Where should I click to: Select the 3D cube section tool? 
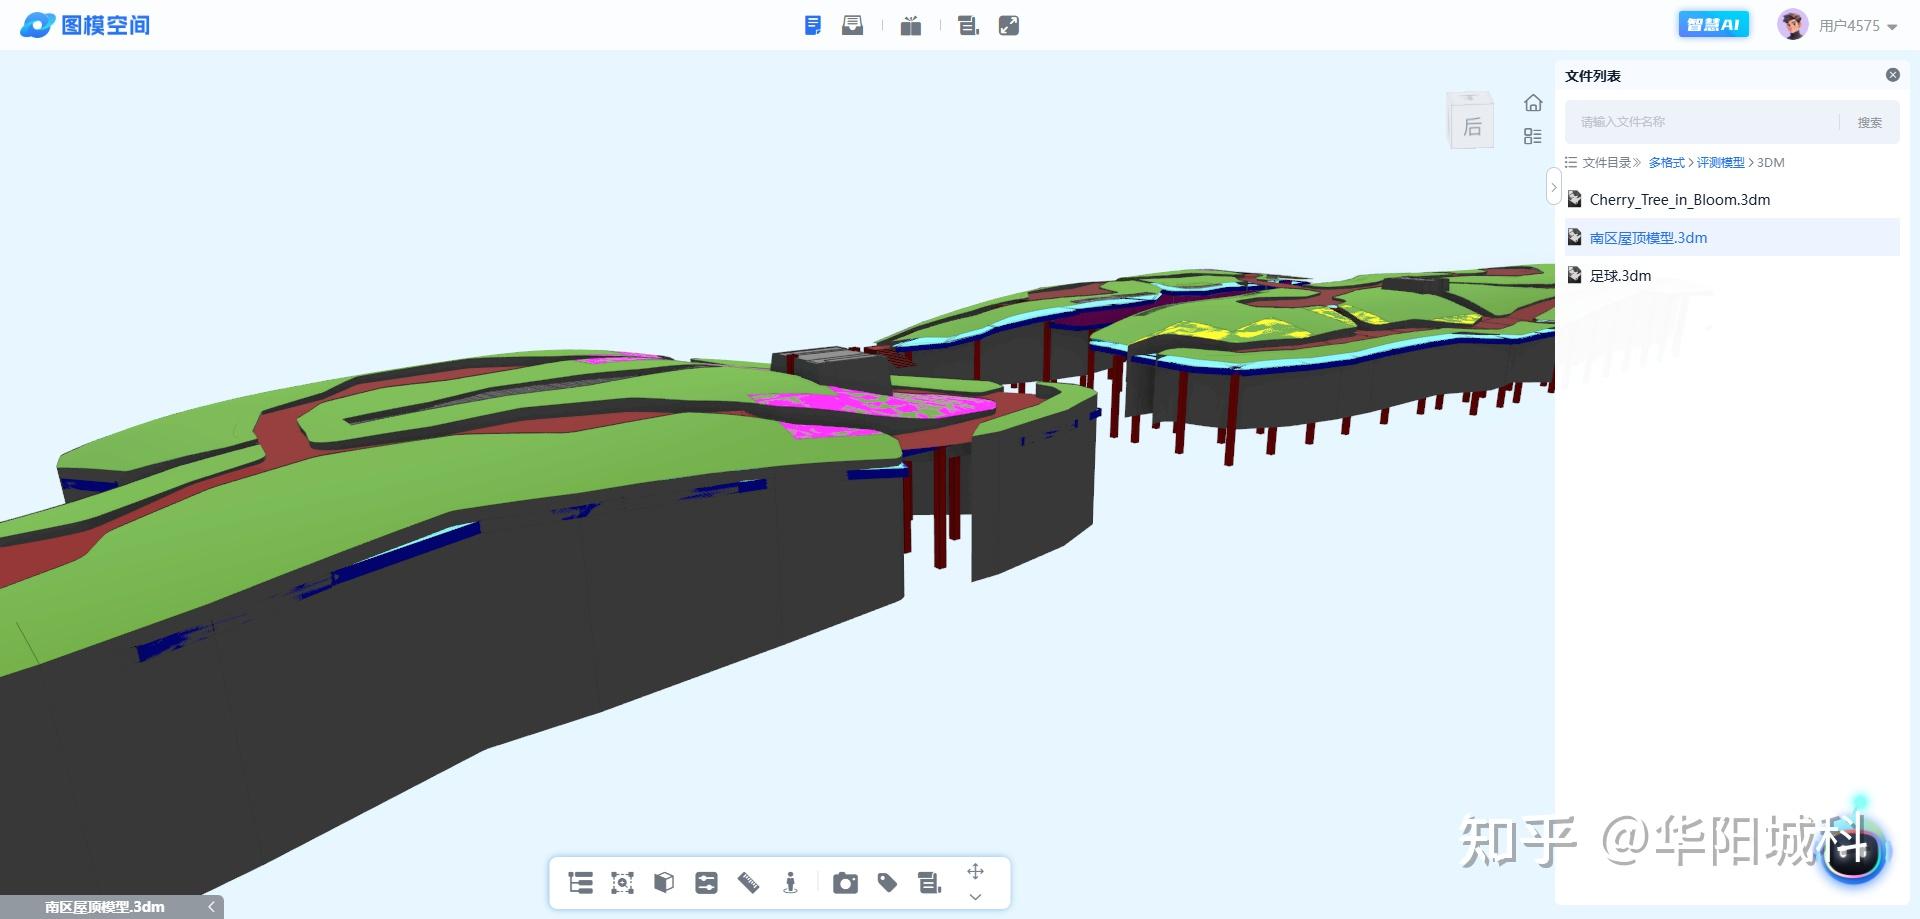pos(664,883)
